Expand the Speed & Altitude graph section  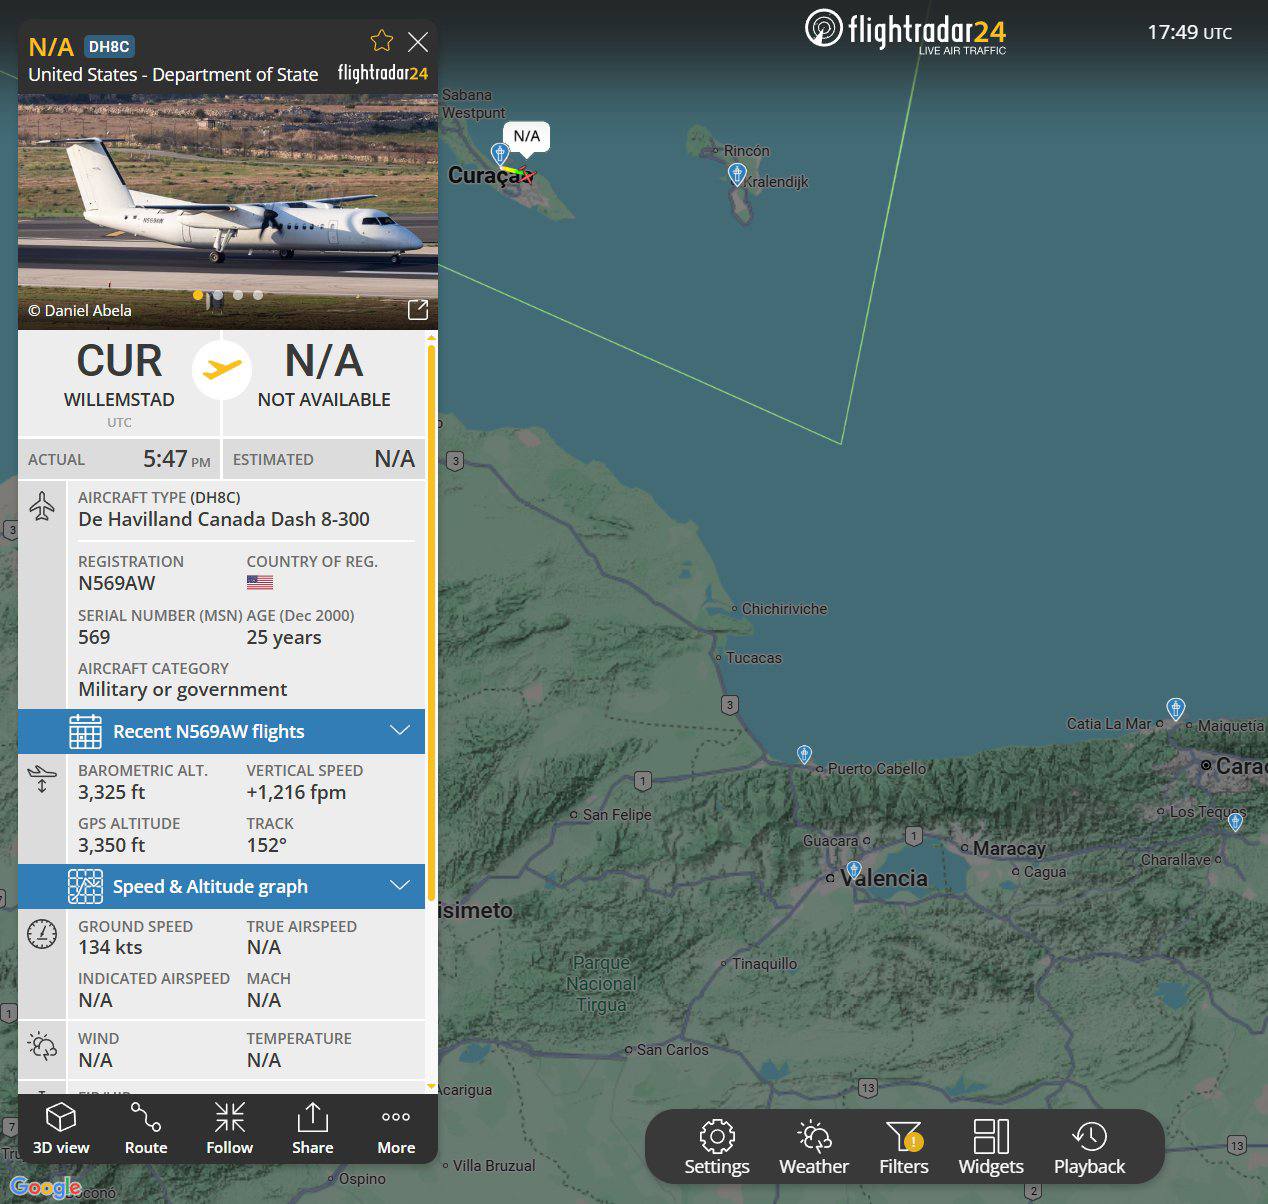221,887
